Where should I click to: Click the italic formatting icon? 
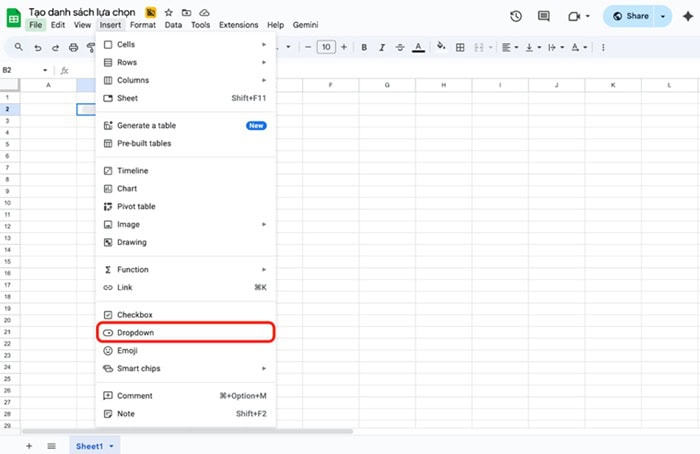(x=381, y=47)
